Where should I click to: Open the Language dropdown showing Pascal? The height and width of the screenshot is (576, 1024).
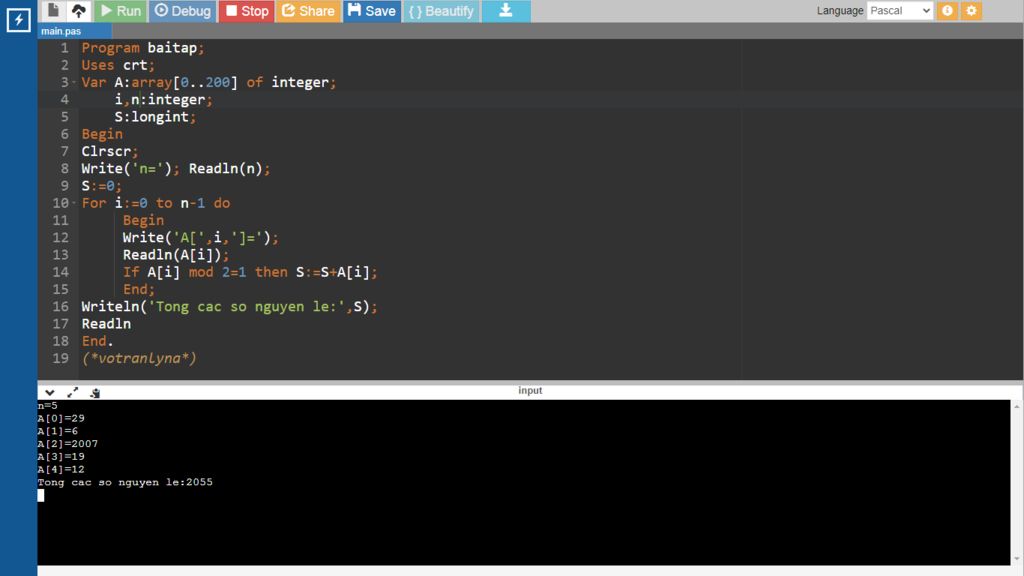[899, 10]
